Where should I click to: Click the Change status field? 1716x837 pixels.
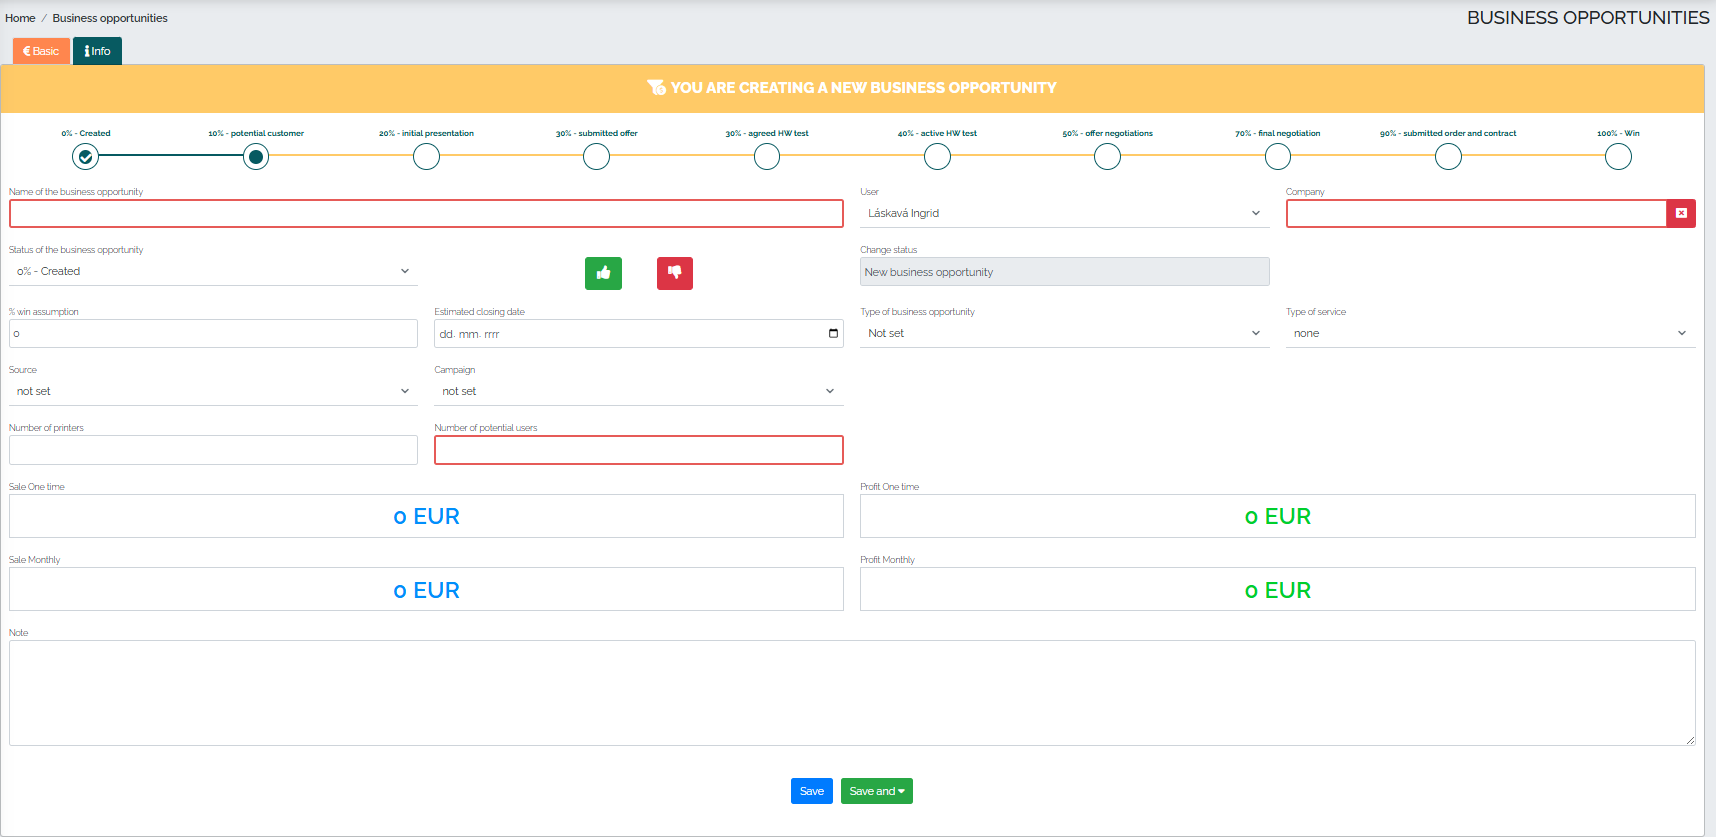click(x=1065, y=272)
